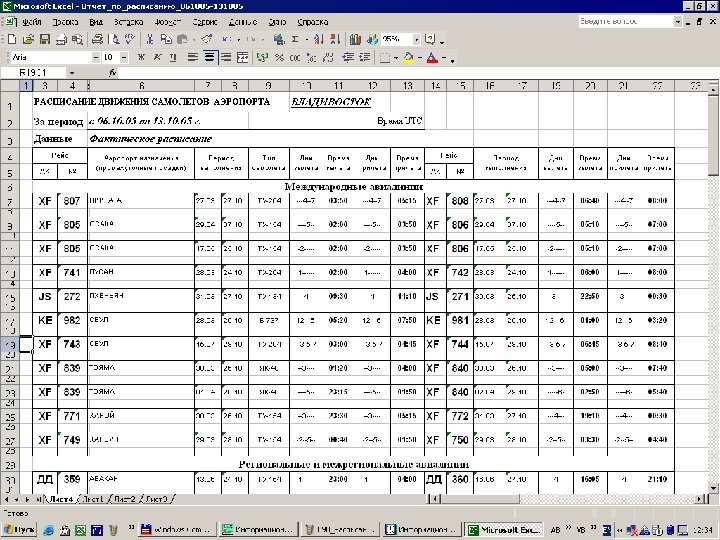
Task: Open Excel Help icon on toolbar
Action: [430, 40]
